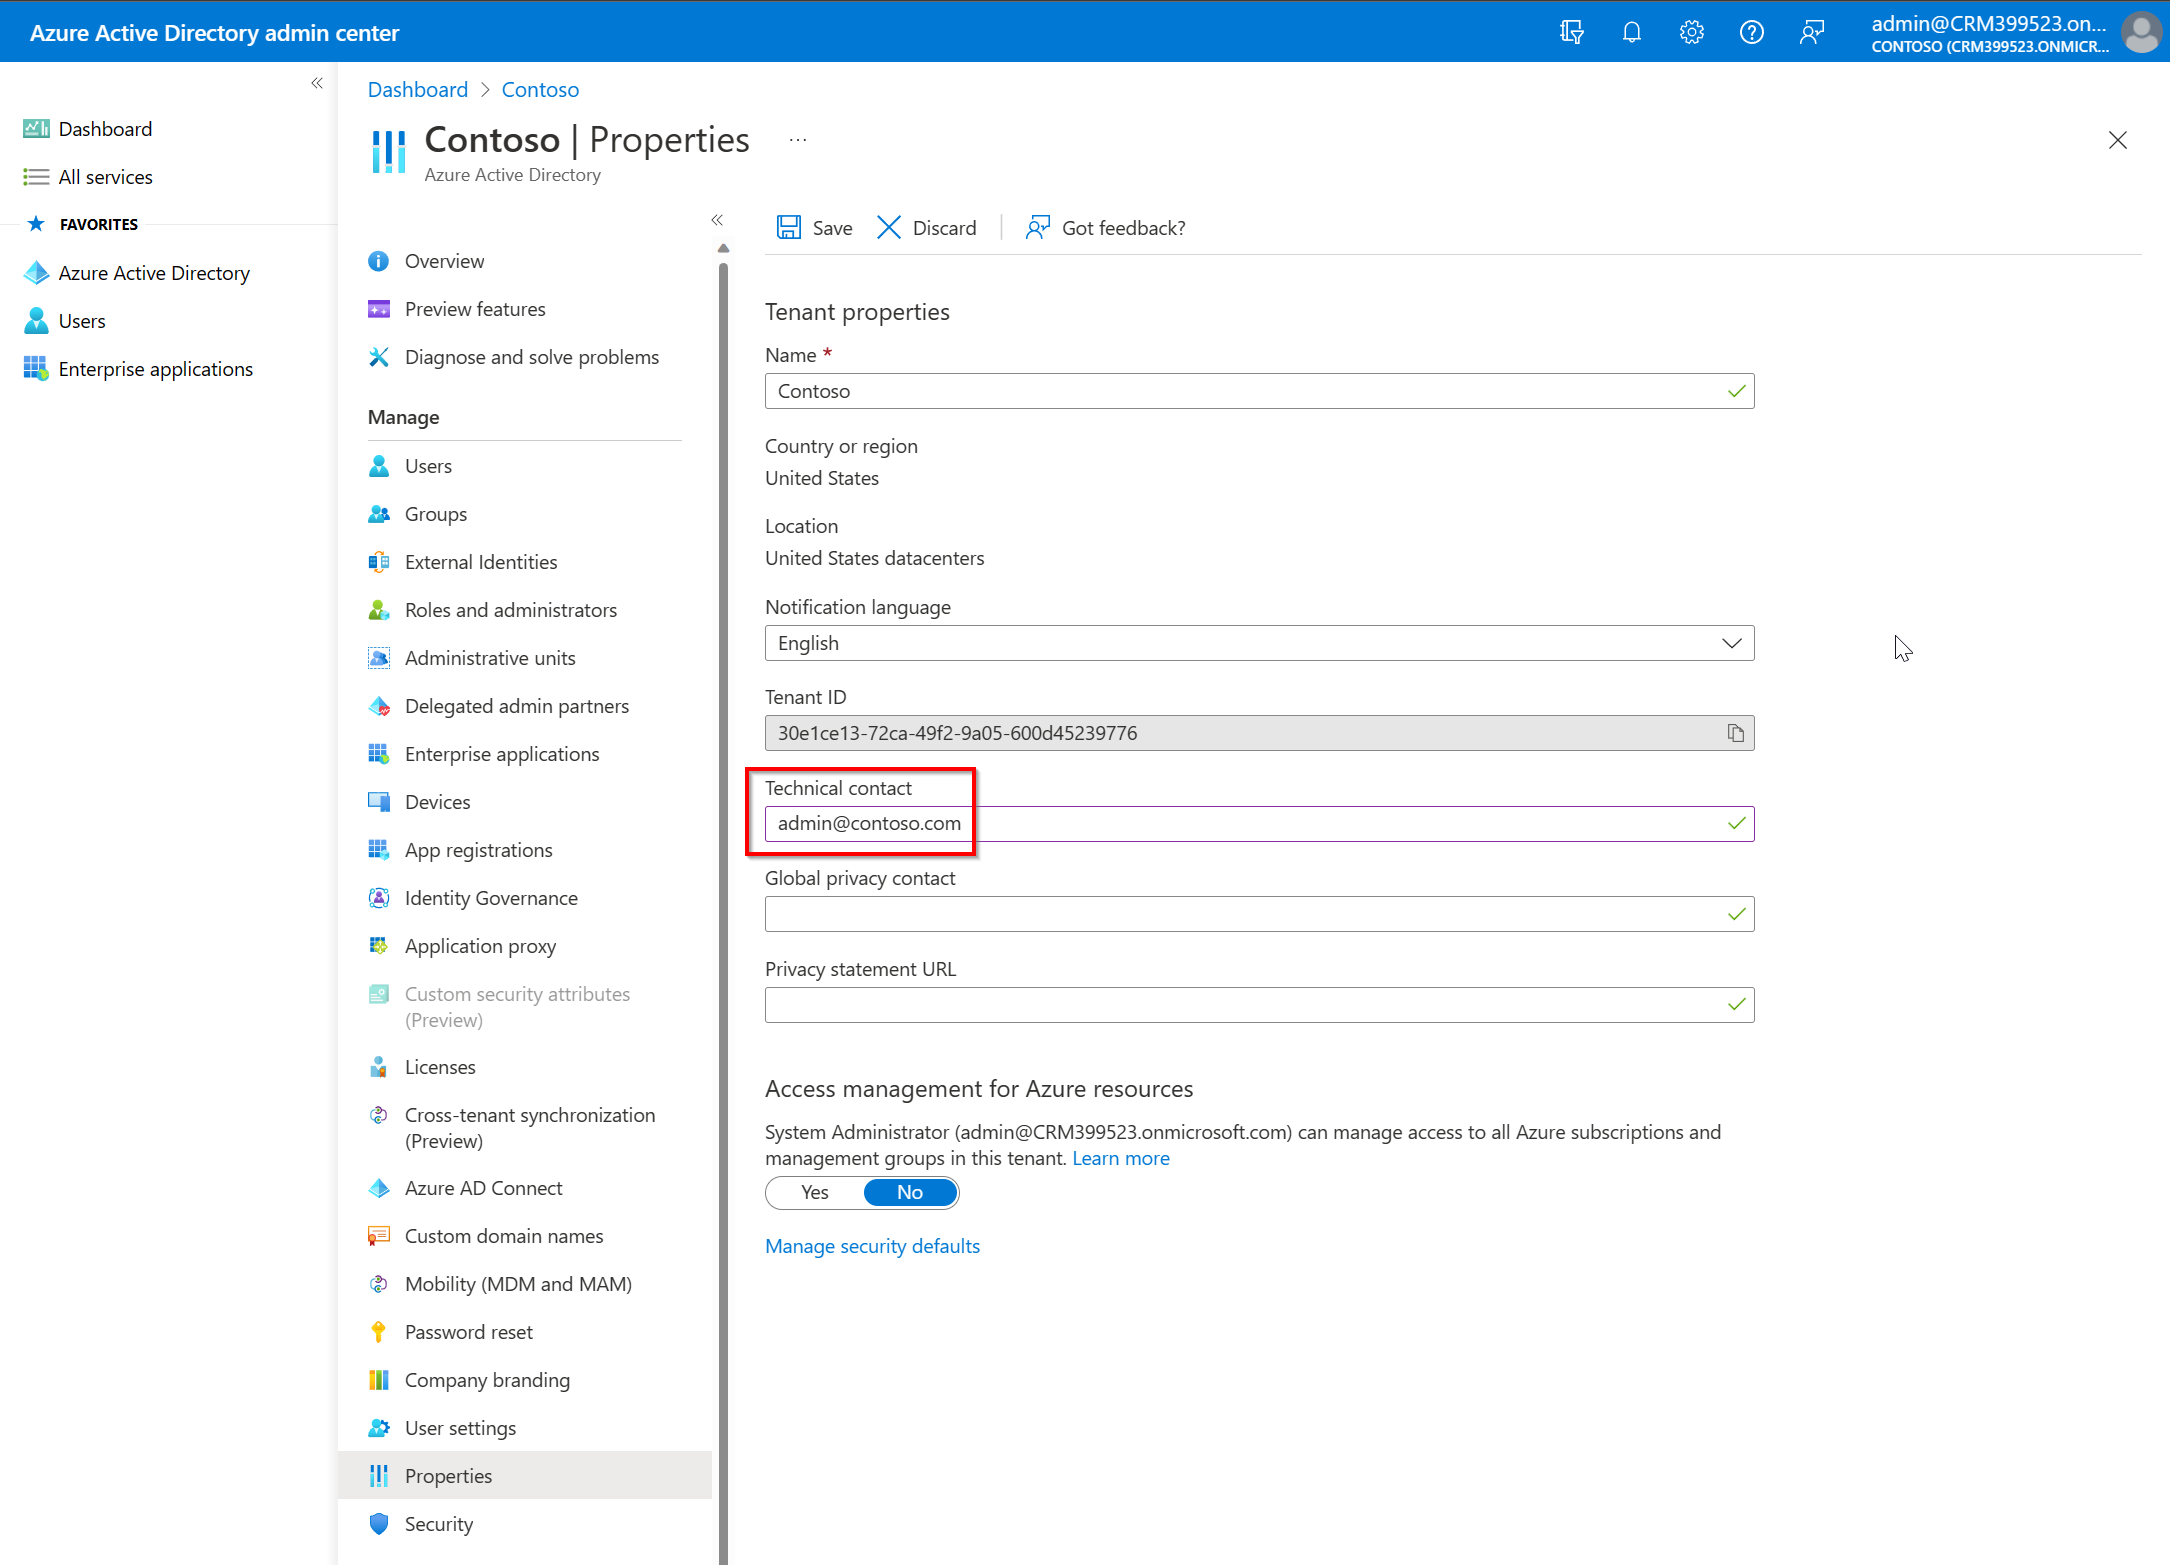Open Enterprise applications under Manage
The height and width of the screenshot is (1565, 2170).
click(502, 754)
